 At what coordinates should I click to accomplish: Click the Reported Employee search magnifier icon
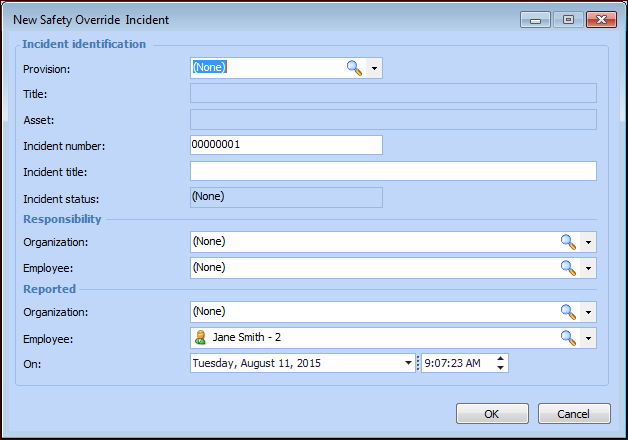pyautogui.click(x=567, y=338)
